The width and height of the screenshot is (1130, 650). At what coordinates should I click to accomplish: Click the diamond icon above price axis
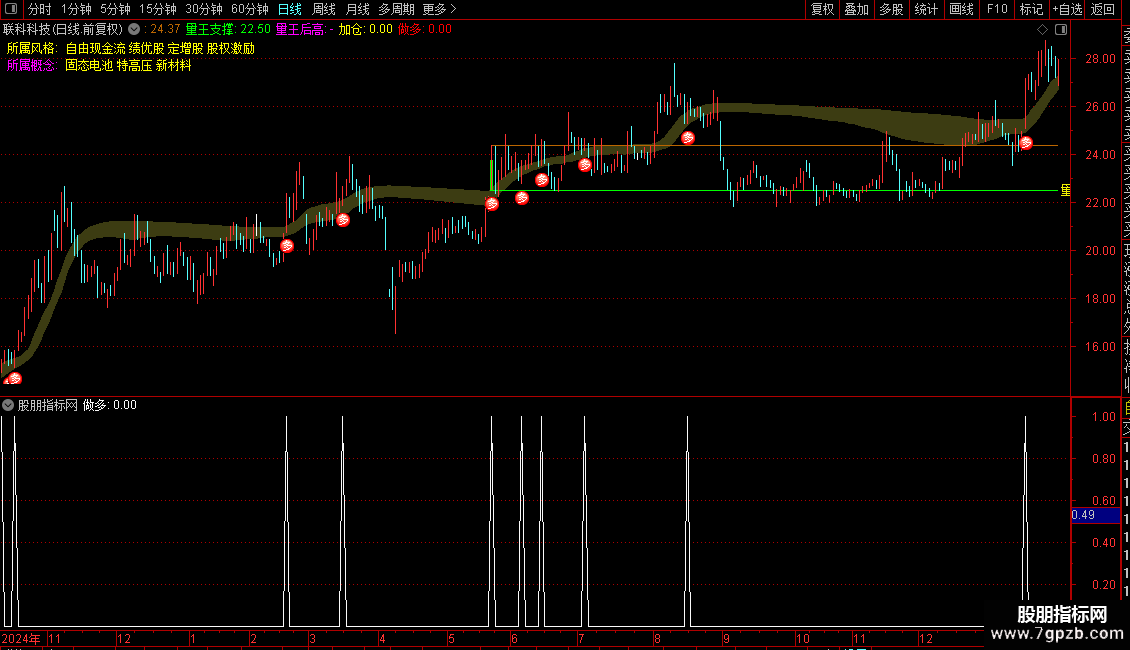1042,29
